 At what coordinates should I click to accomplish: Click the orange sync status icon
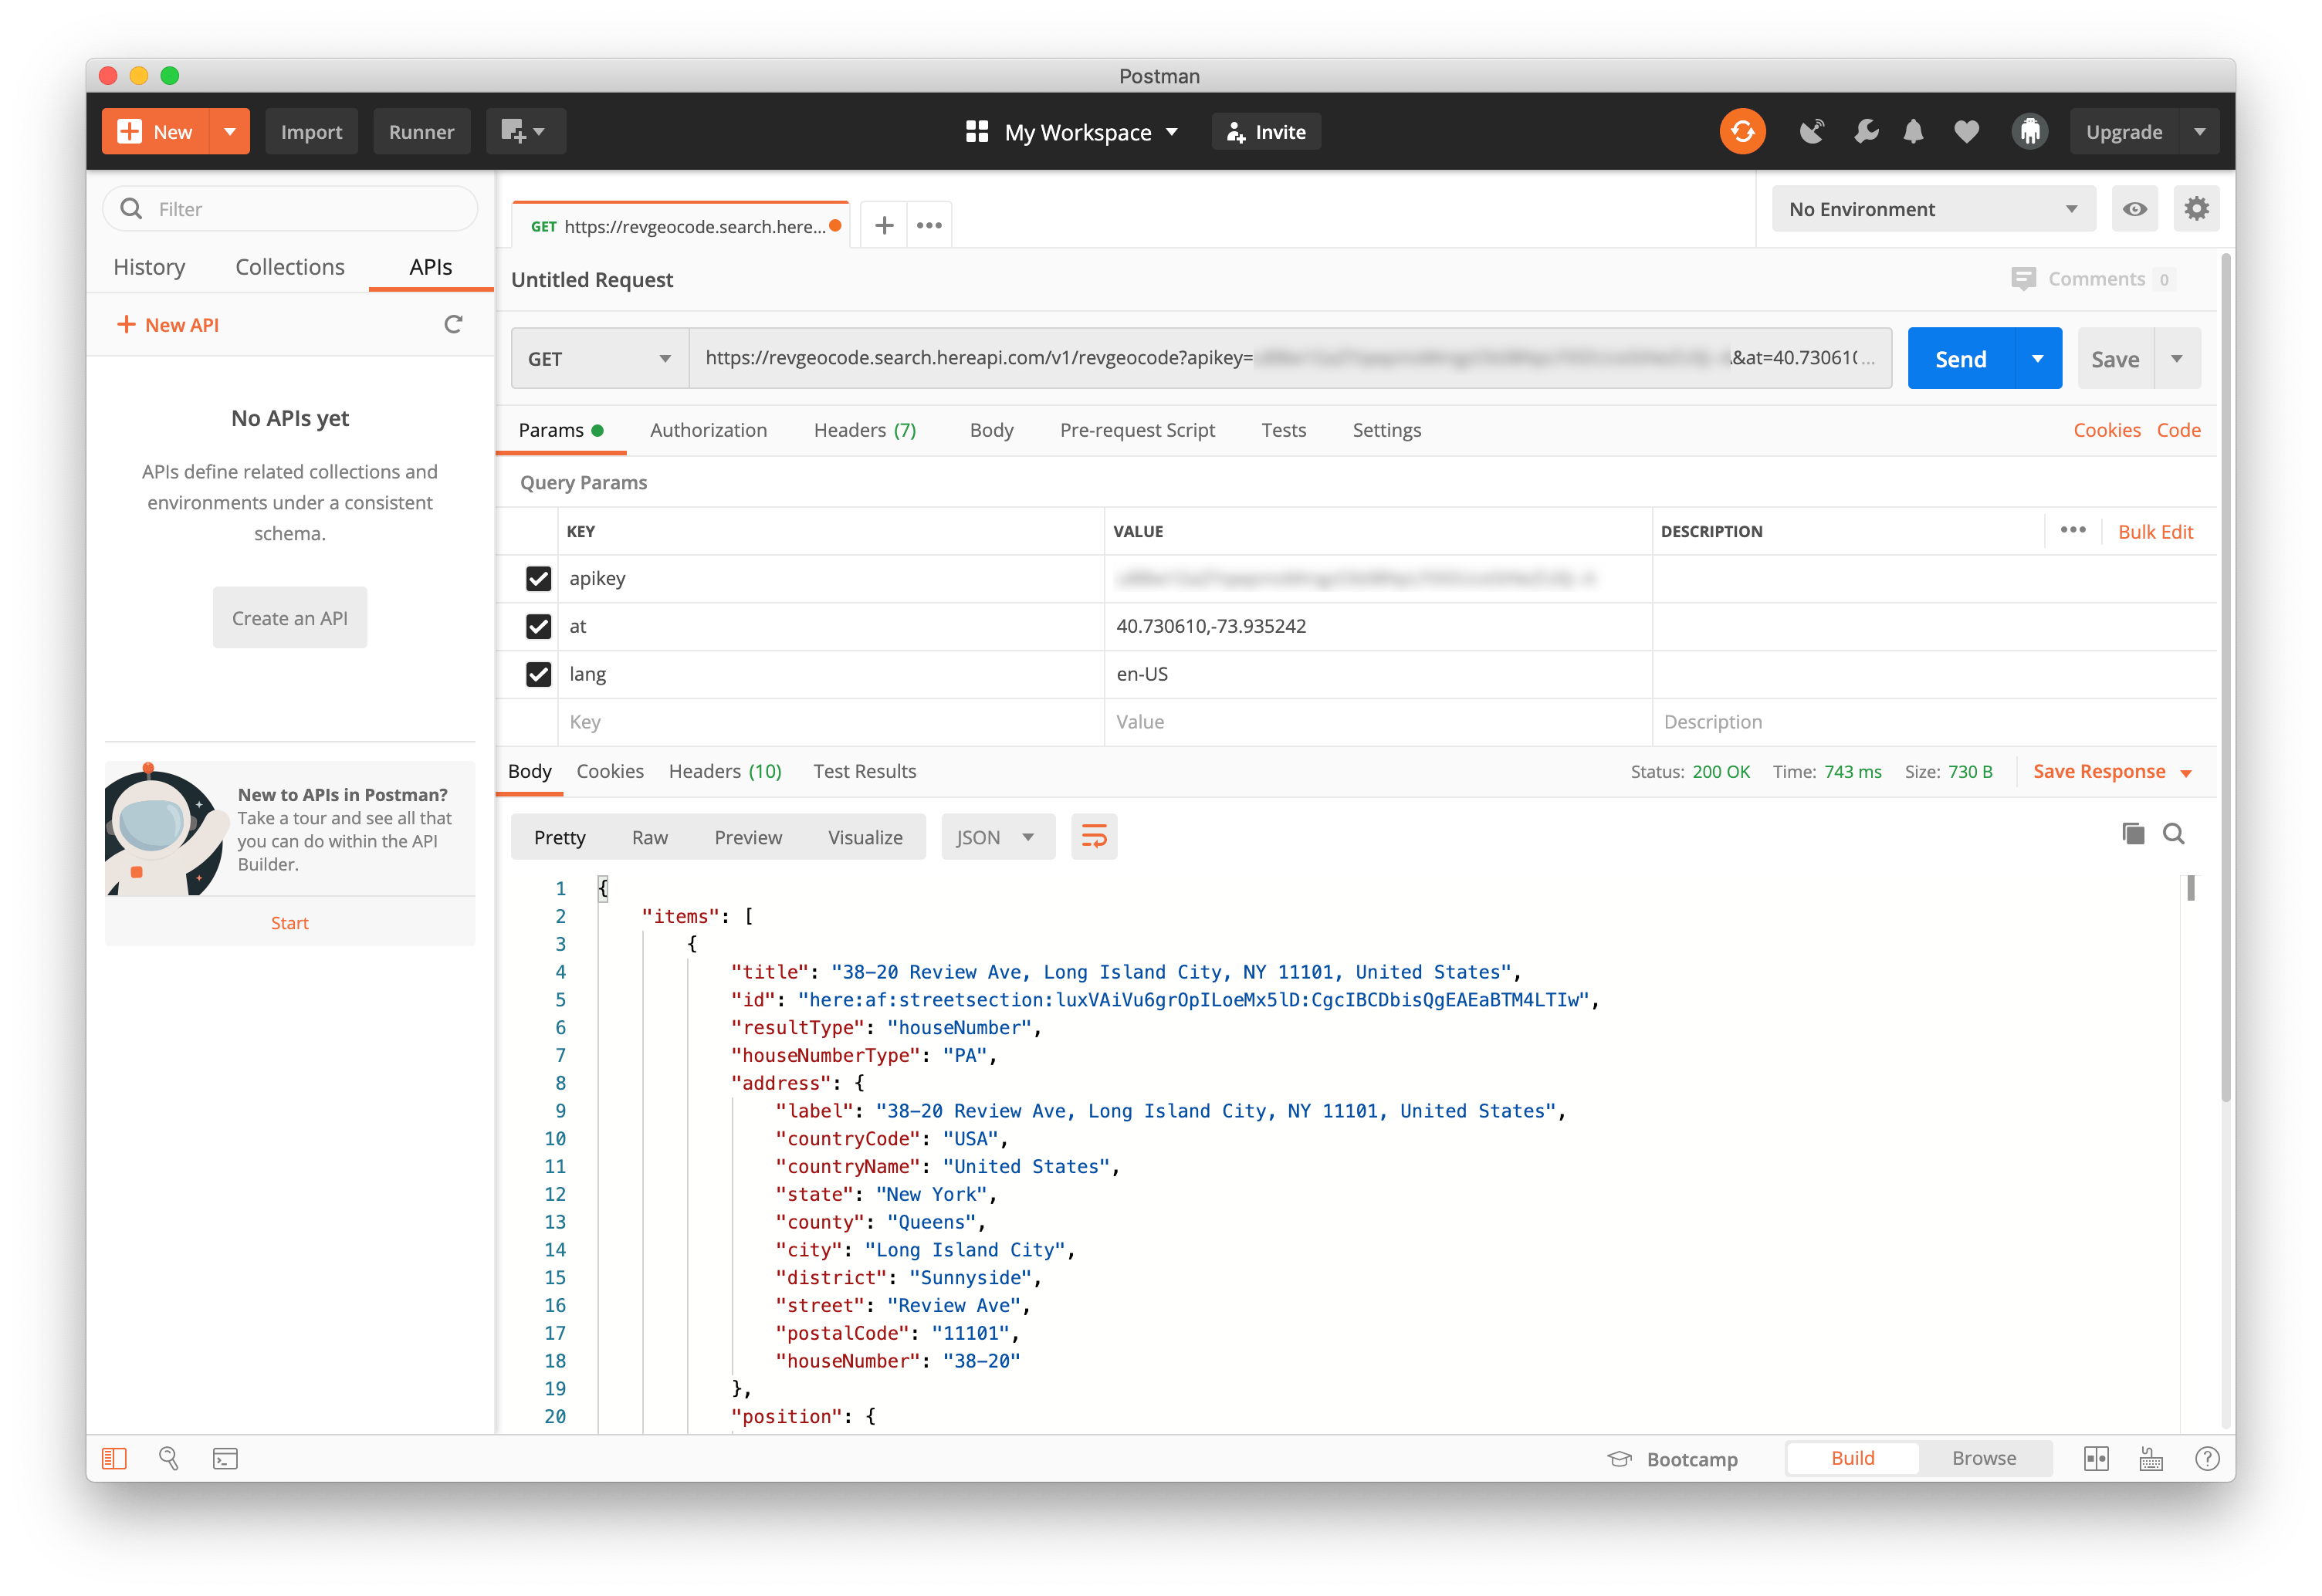pyautogui.click(x=1742, y=132)
